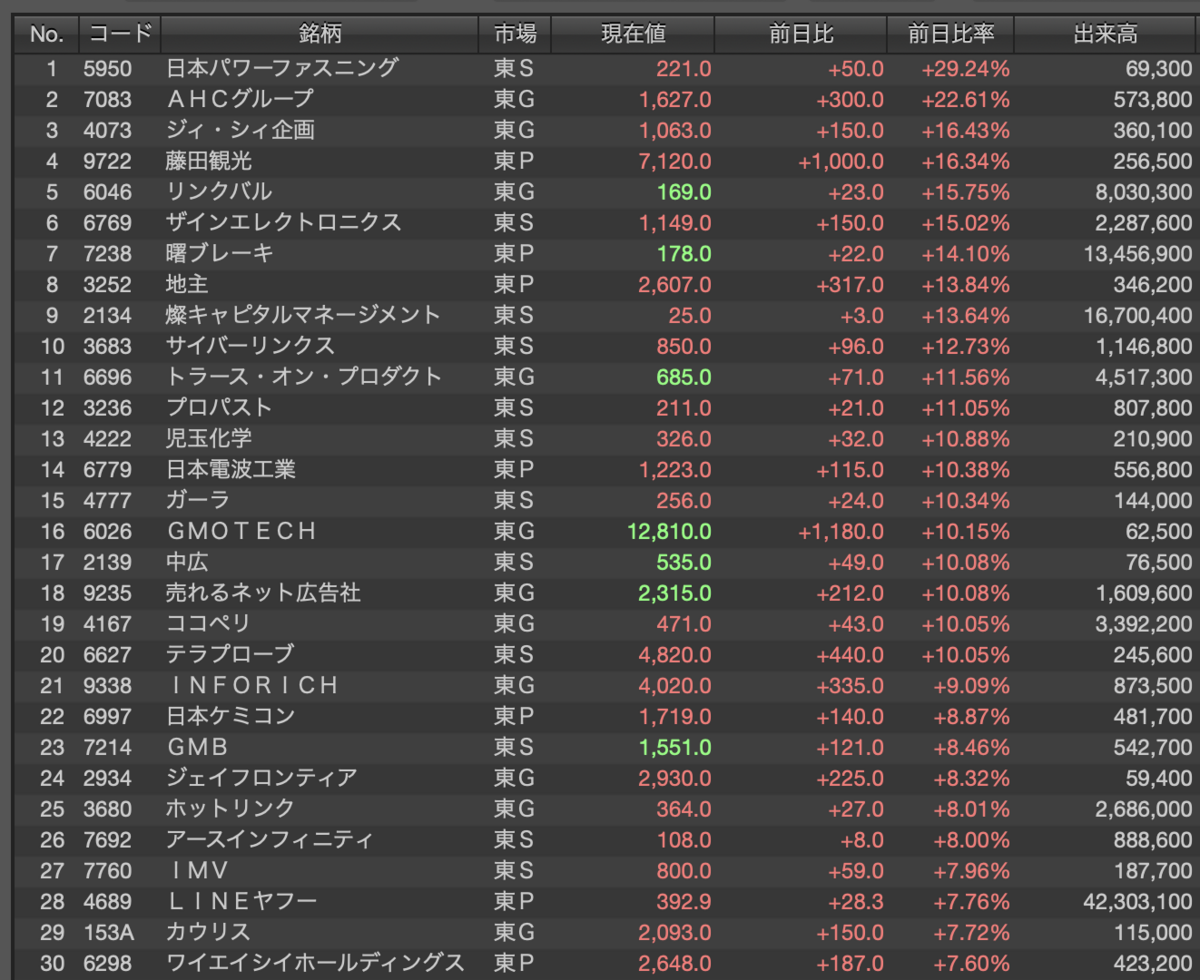Open 藤田観光 row name

(x=208, y=161)
